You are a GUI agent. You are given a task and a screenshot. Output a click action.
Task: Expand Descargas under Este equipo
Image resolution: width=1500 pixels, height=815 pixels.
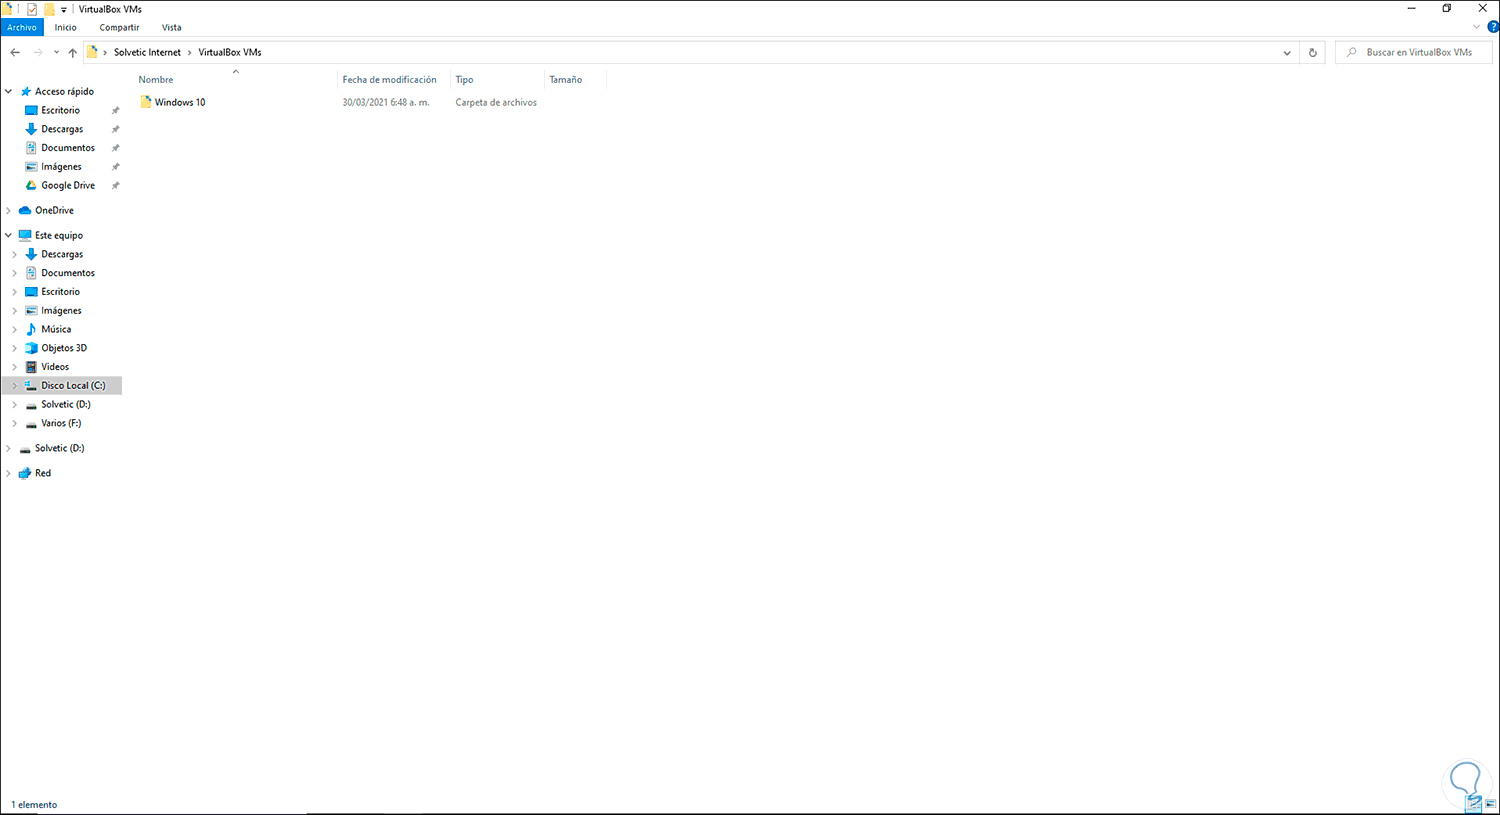[x=15, y=254]
